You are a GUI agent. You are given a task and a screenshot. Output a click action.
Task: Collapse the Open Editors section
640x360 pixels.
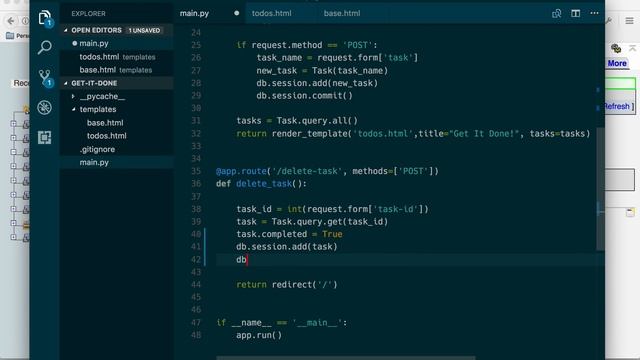pyautogui.click(x=66, y=30)
